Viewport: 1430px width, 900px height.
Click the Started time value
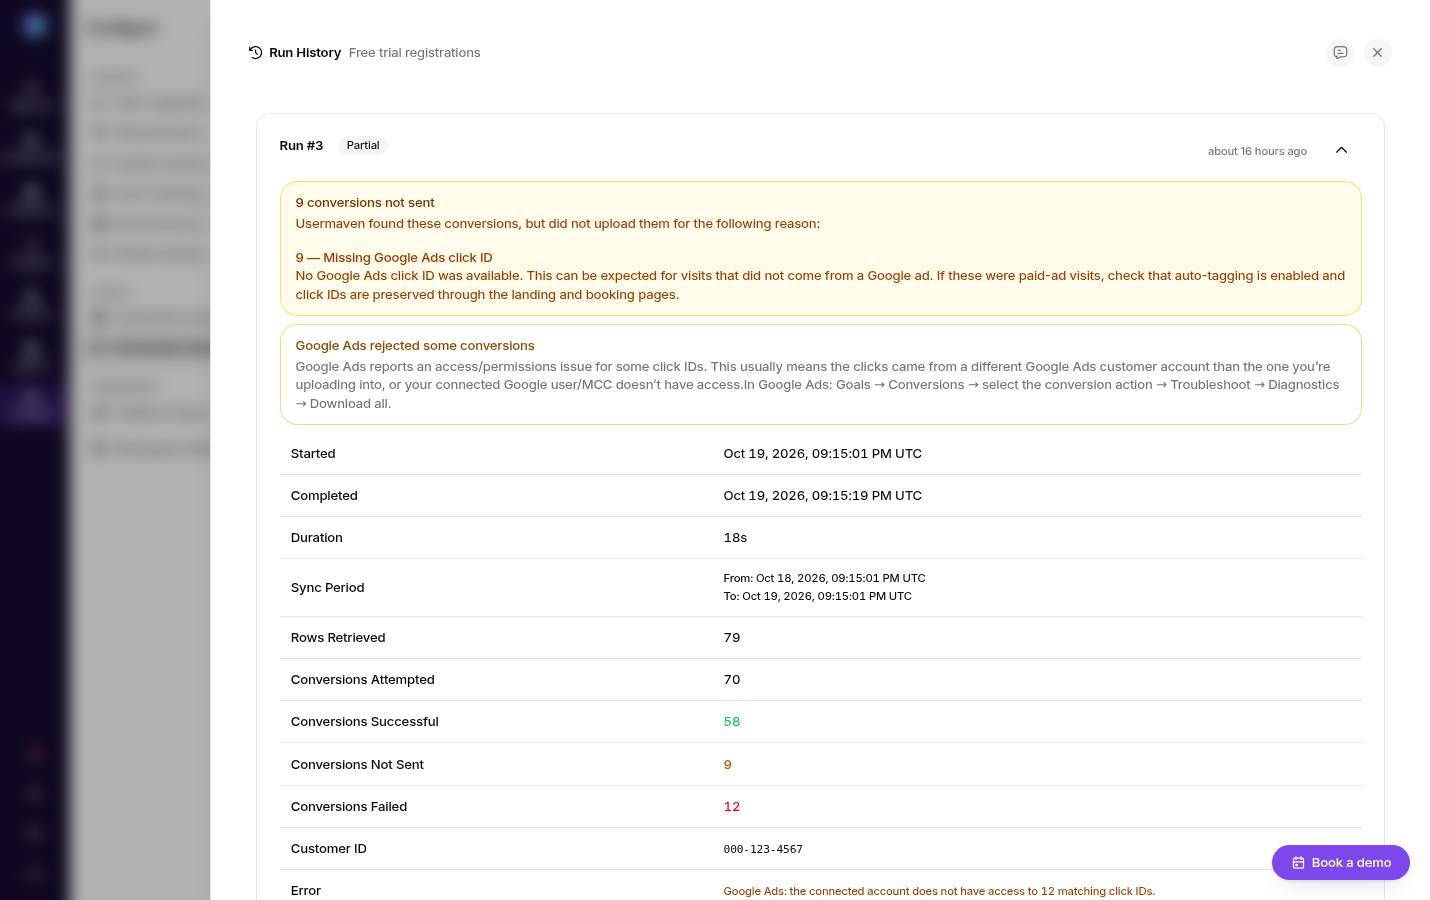tap(823, 454)
